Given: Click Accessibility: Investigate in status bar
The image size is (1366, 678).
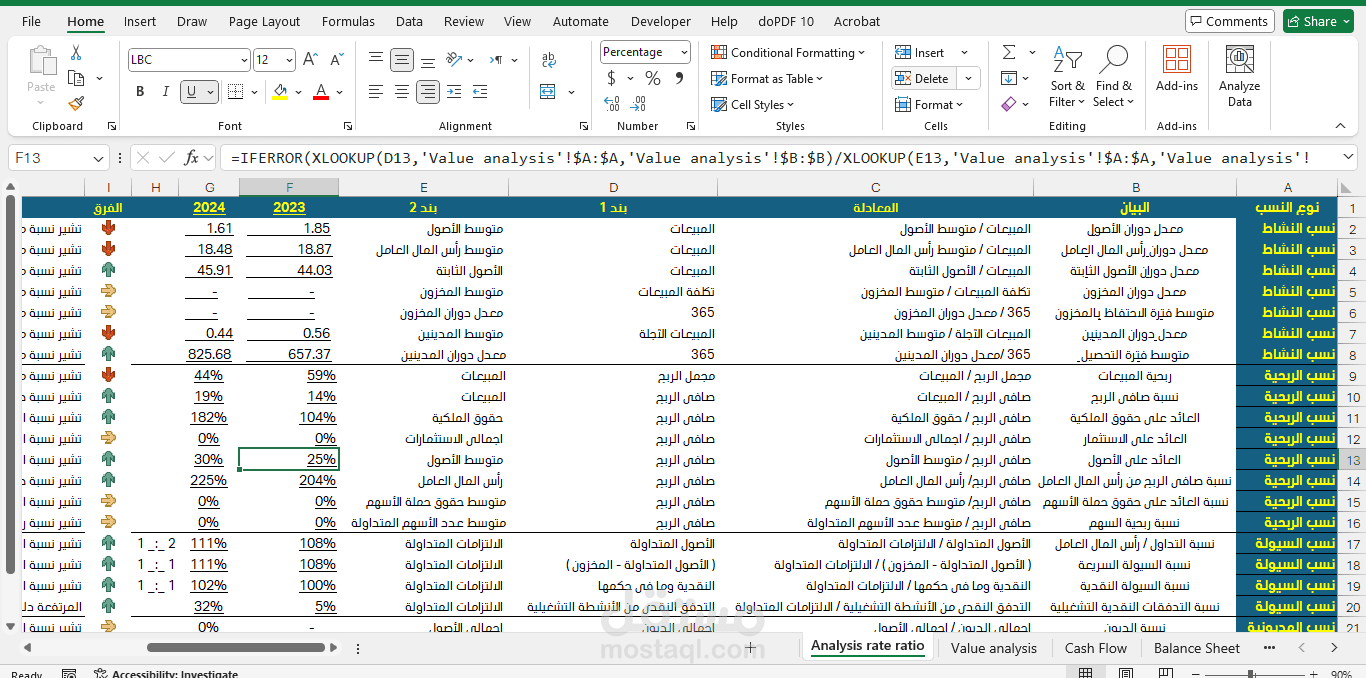Looking at the screenshot, I should (x=166, y=674).
